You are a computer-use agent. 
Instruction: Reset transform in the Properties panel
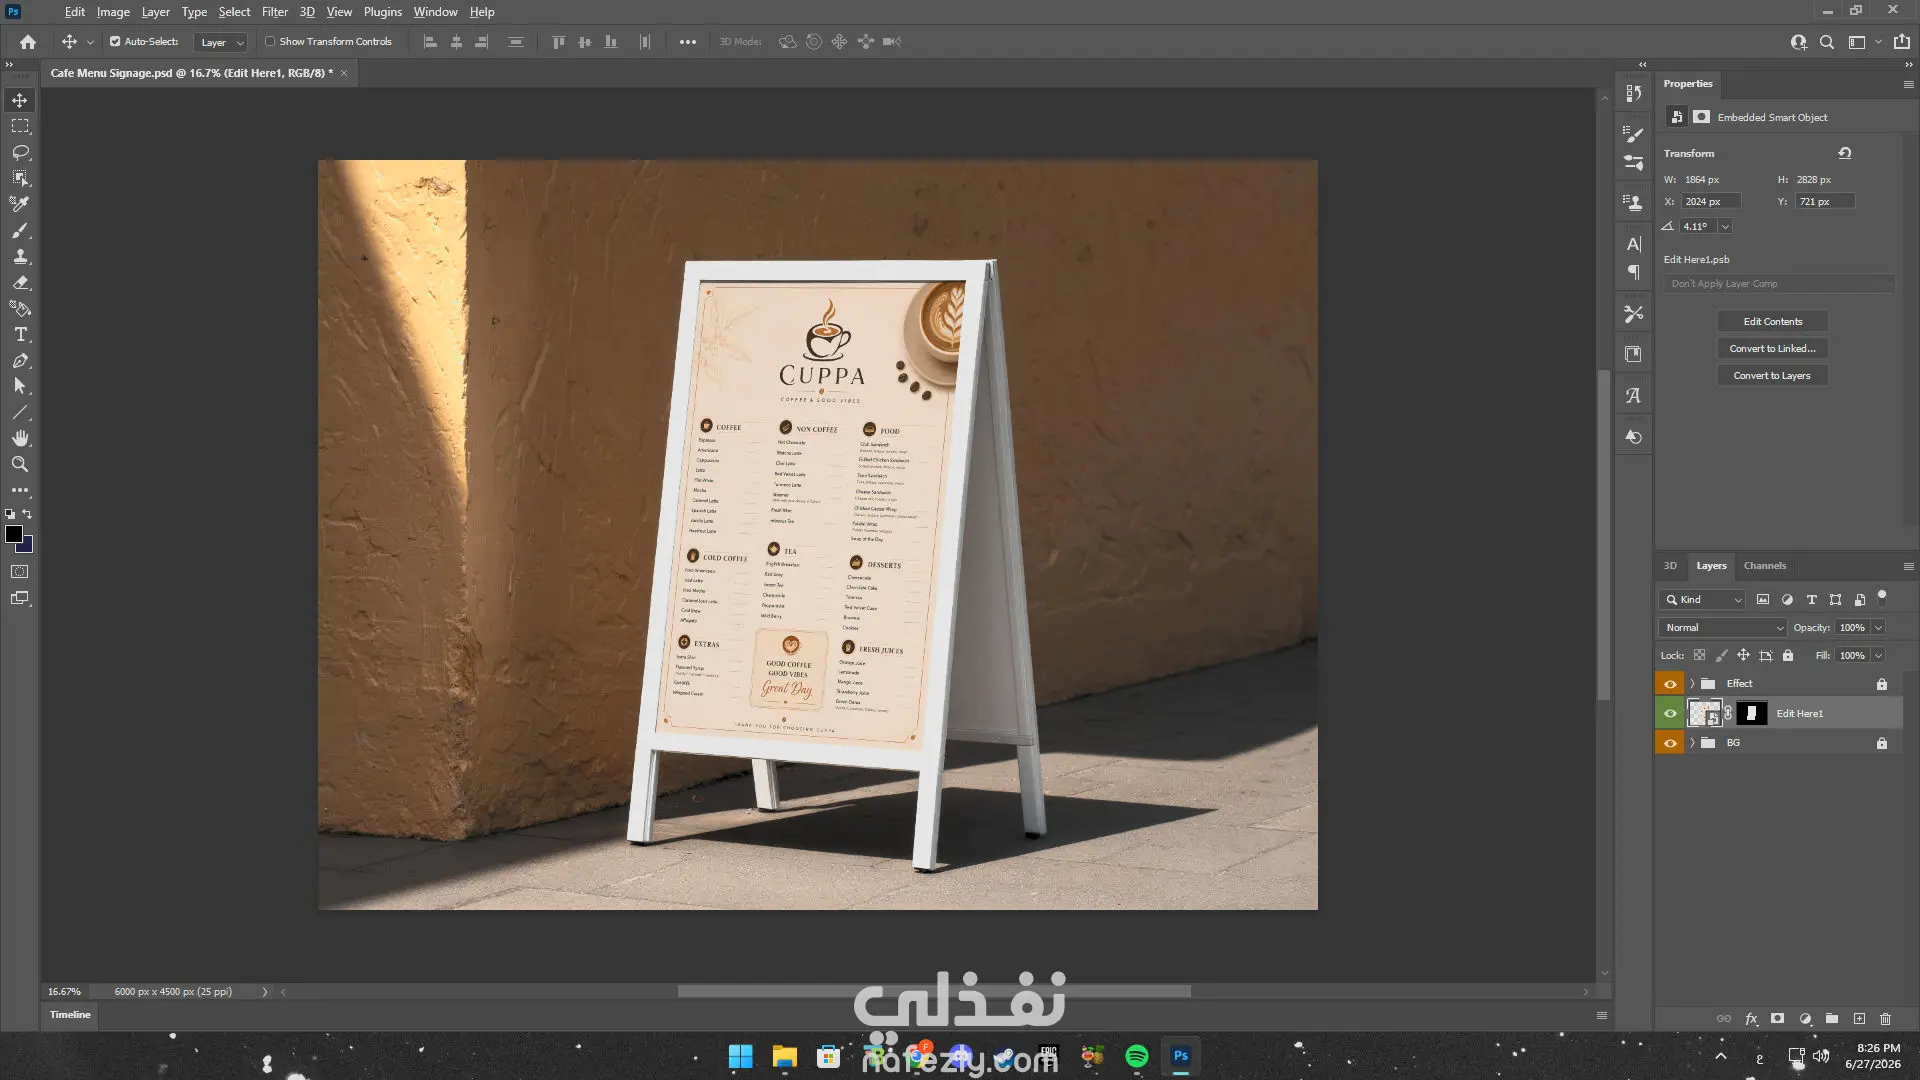pos(1845,153)
